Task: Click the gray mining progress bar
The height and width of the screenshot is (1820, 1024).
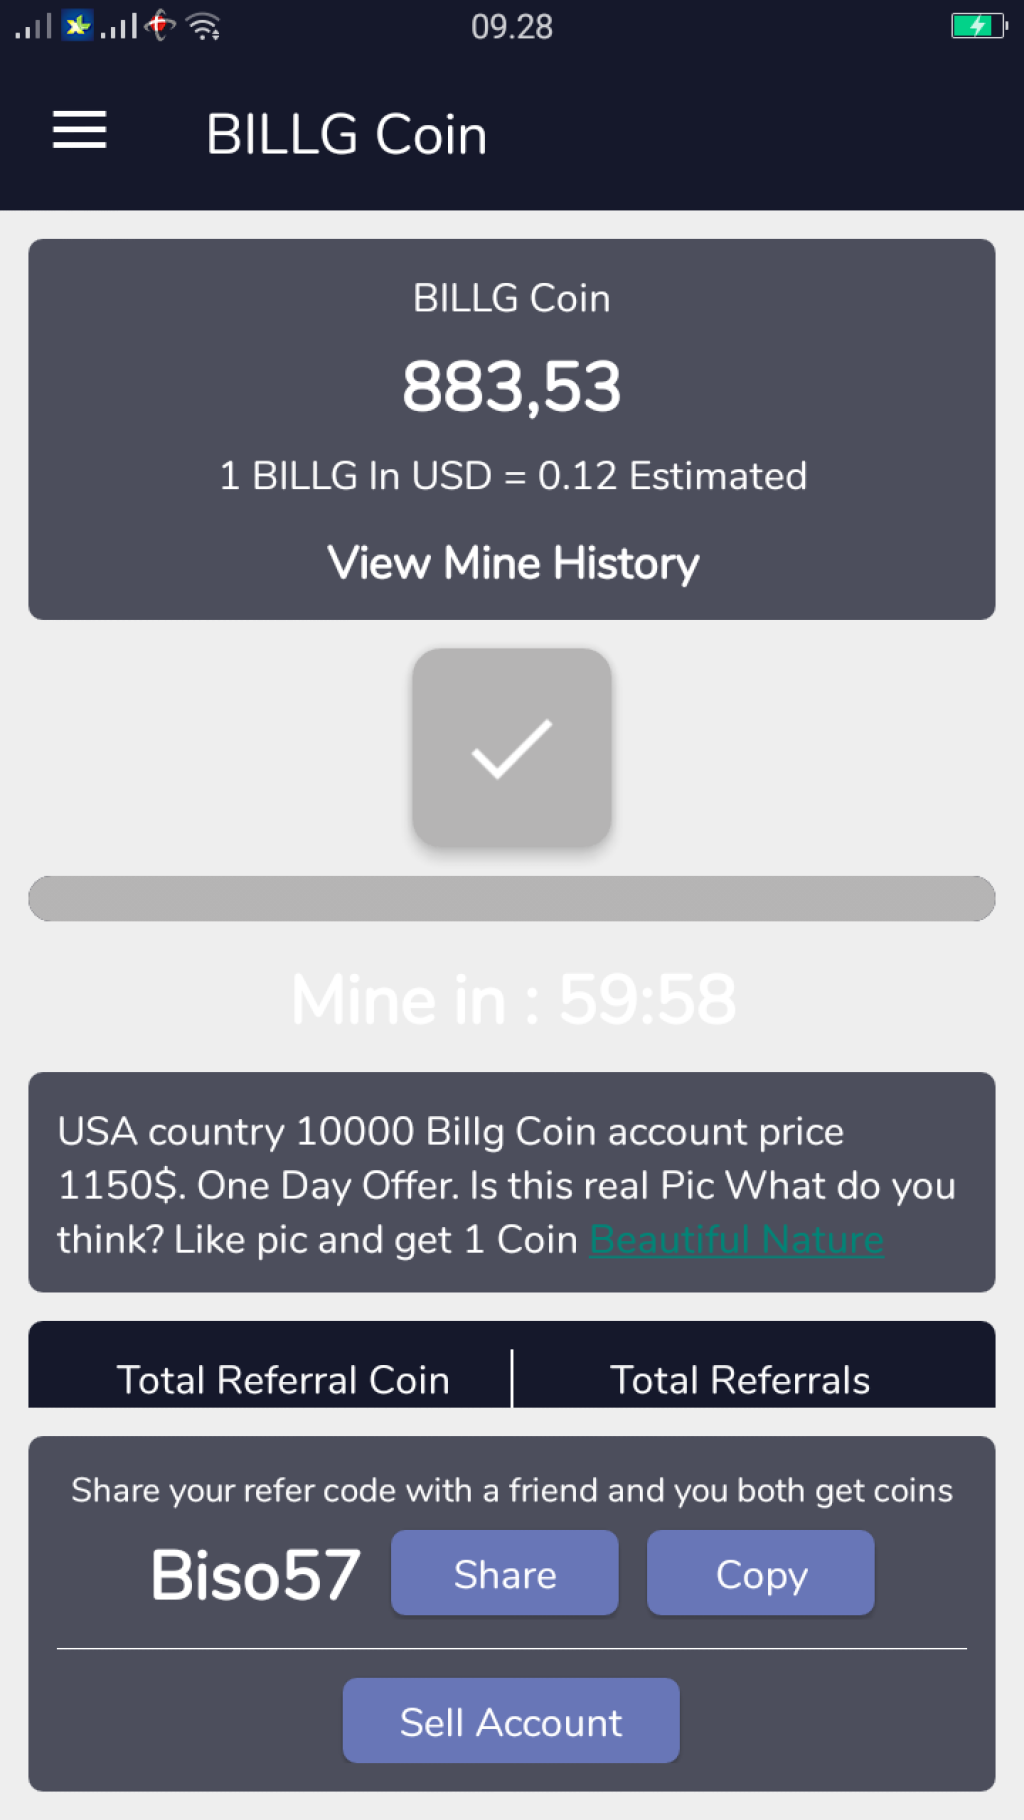Action: pyautogui.click(x=512, y=898)
